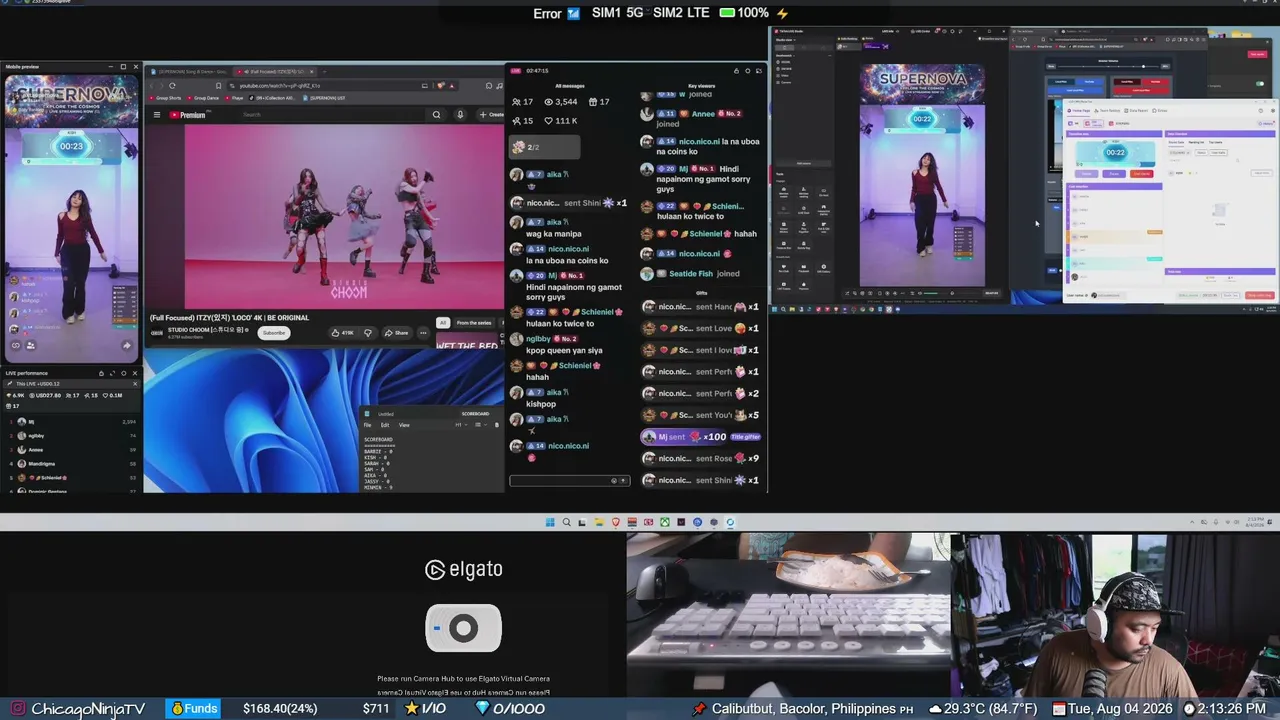Click the '2/2' goal card in chat

pos(544,147)
